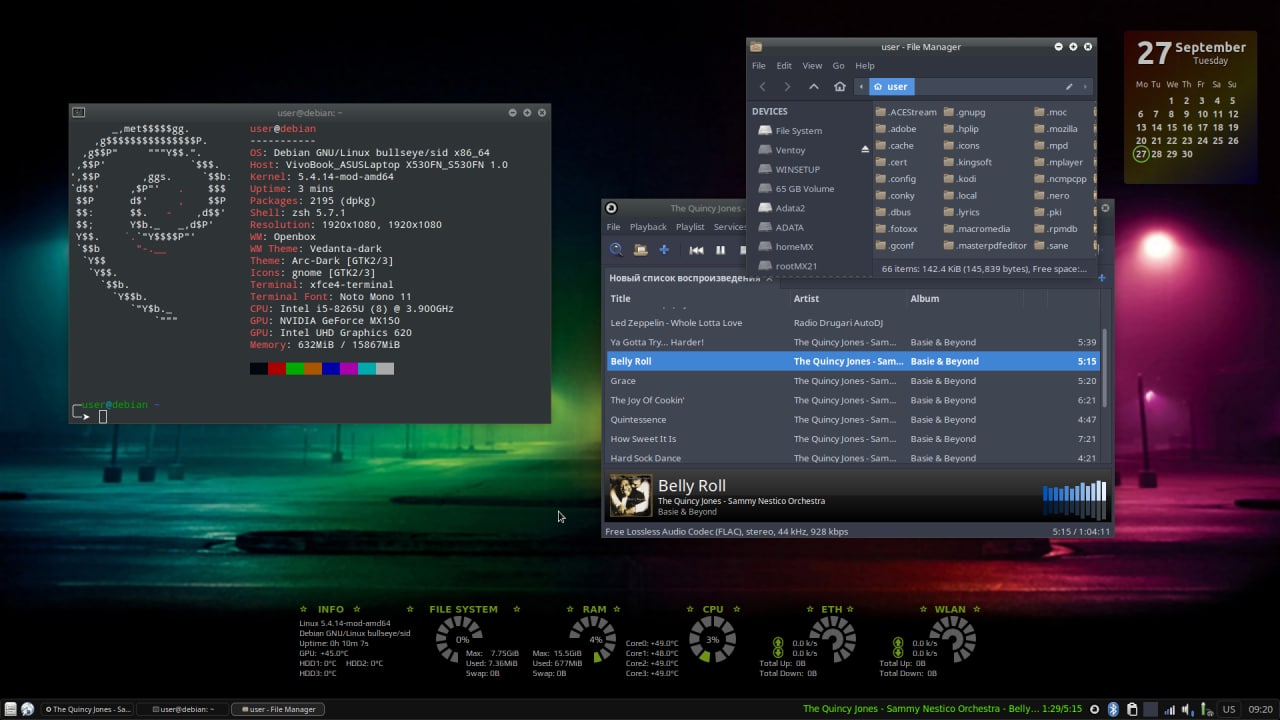Click the blue plus Add icon in player toolbar
This screenshot has width=1280, height=720.
(663, 250)
